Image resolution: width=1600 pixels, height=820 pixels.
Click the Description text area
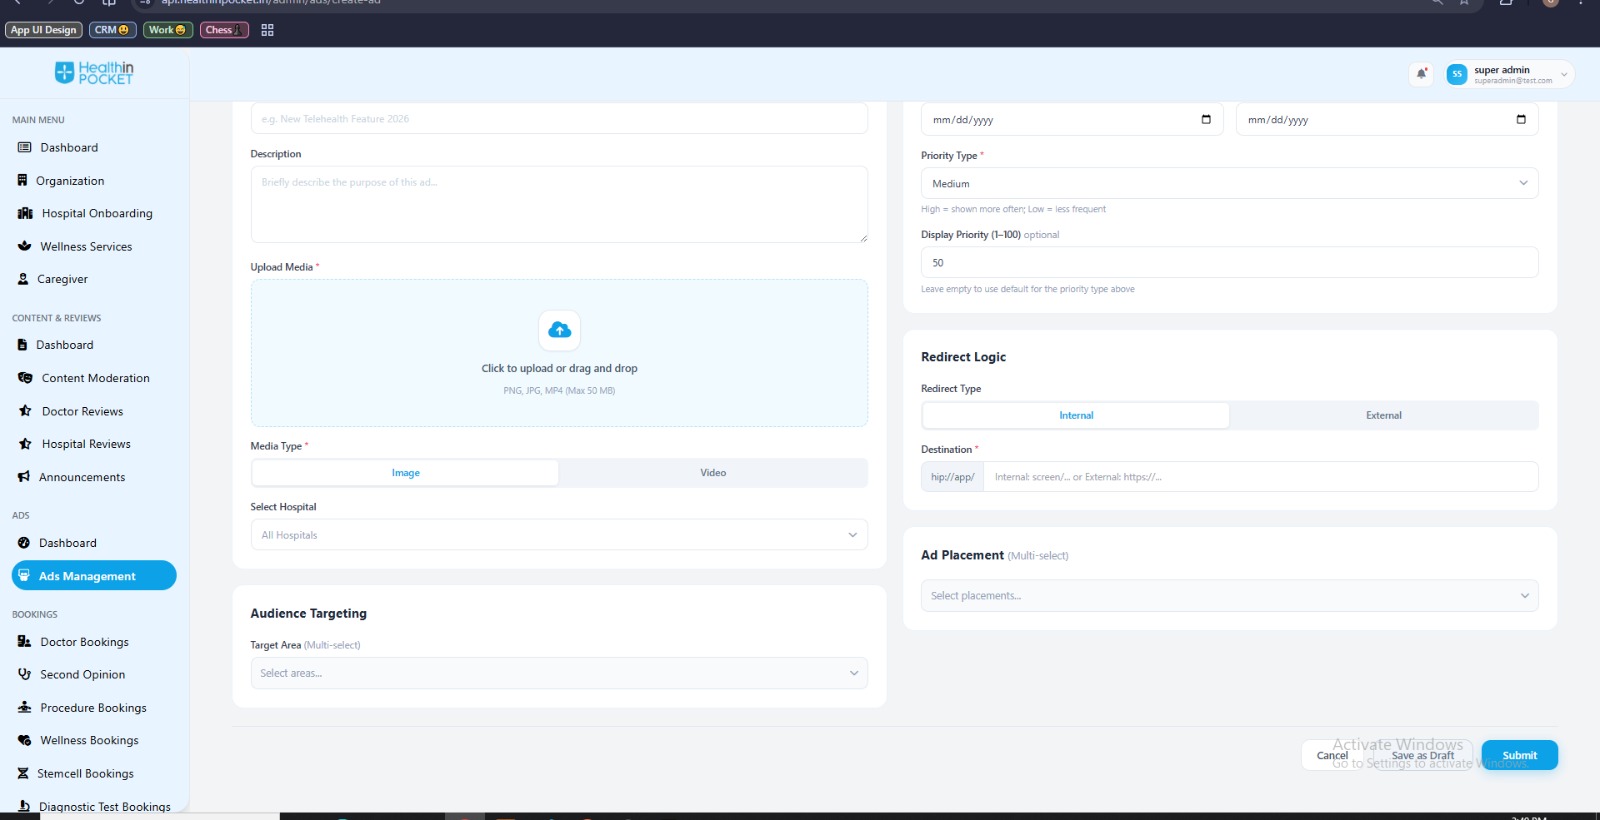pos(559,204)
